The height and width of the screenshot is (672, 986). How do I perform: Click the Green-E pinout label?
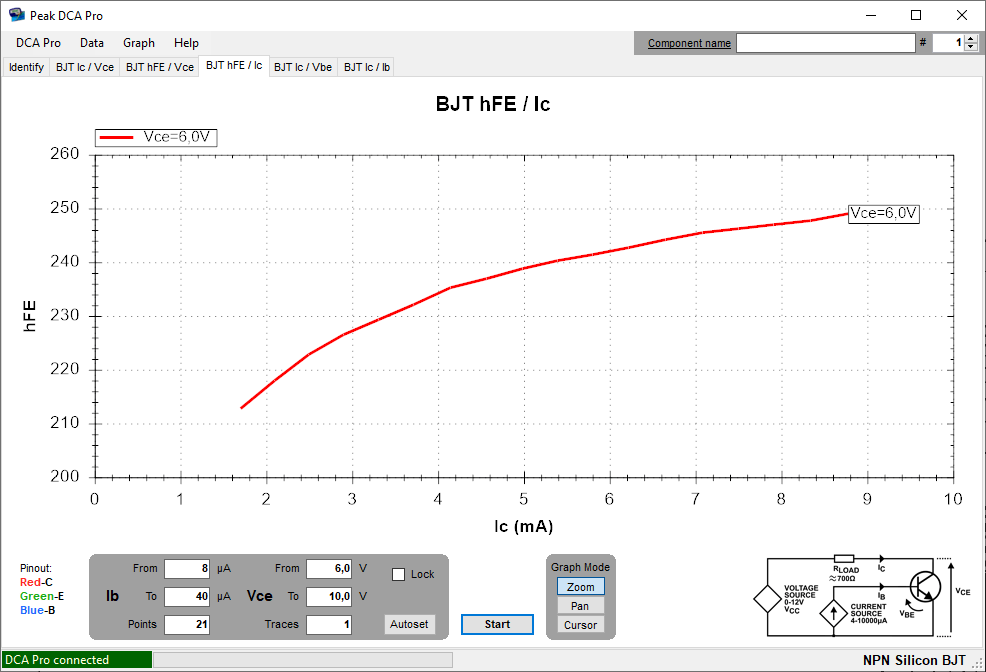(42, 597)
